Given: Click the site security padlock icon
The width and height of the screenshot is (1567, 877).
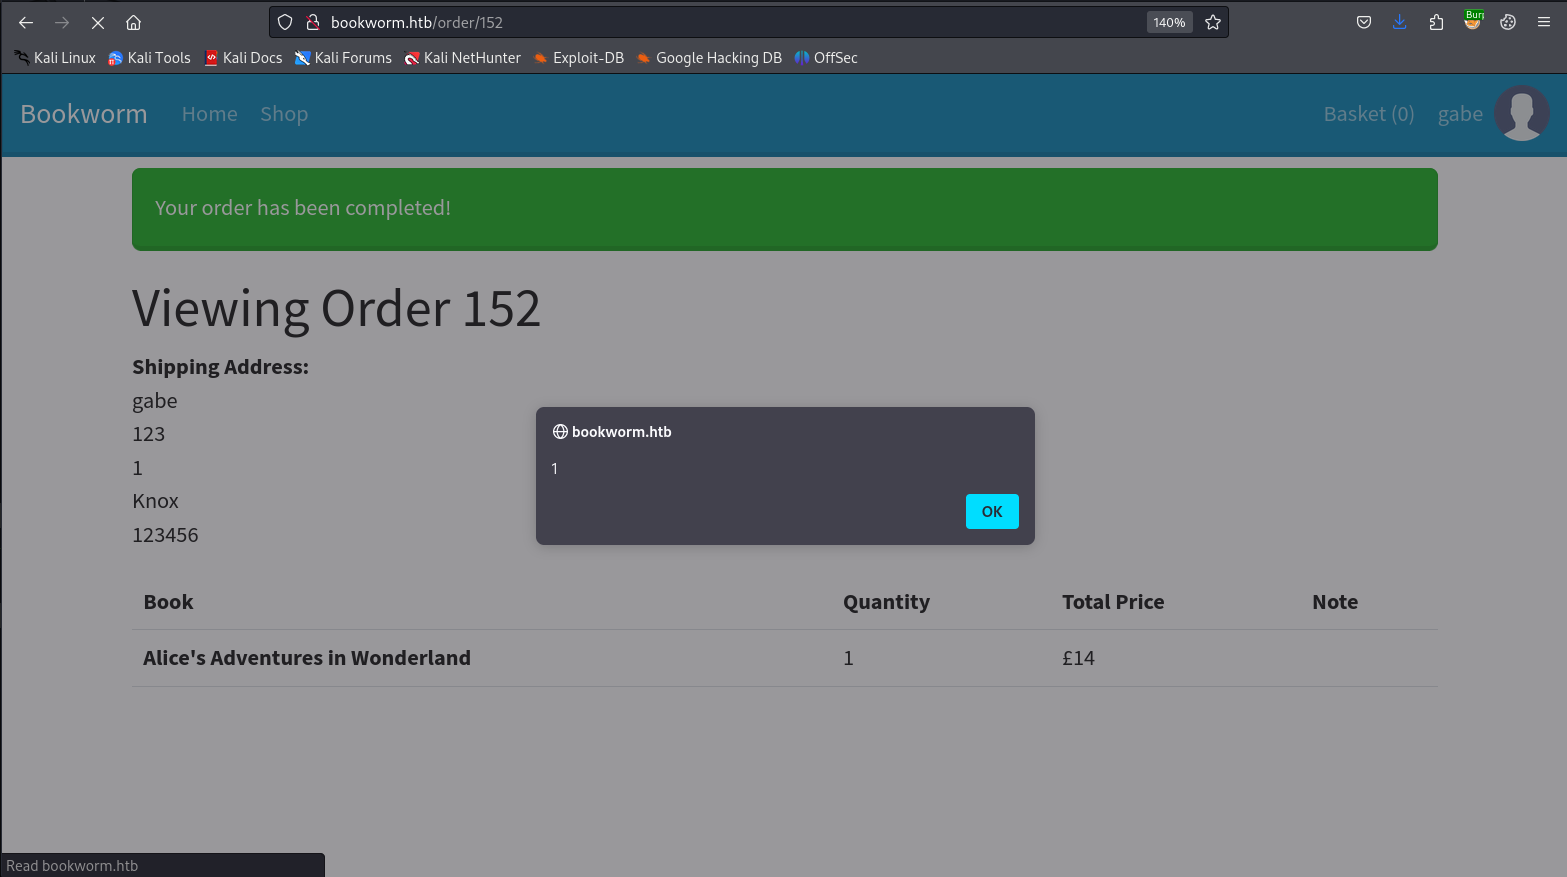Looking at the screenshot, I should pos(312,22).
